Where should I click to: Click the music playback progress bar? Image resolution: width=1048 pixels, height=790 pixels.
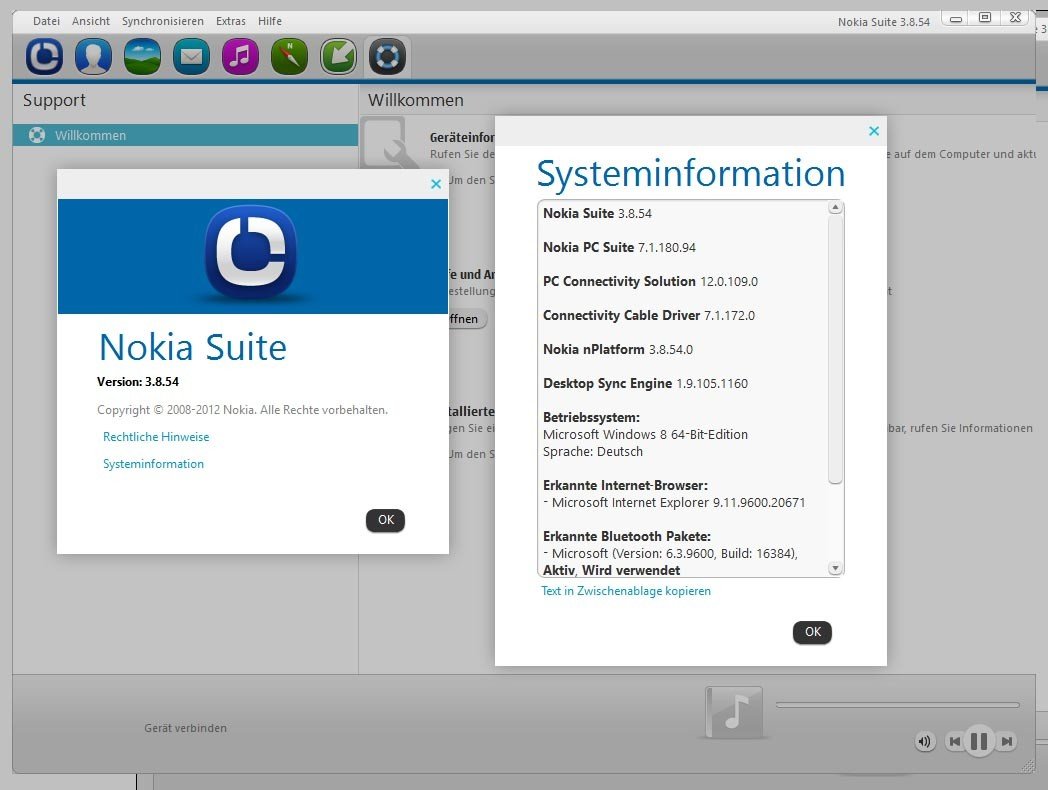click(x=897, y=704)
